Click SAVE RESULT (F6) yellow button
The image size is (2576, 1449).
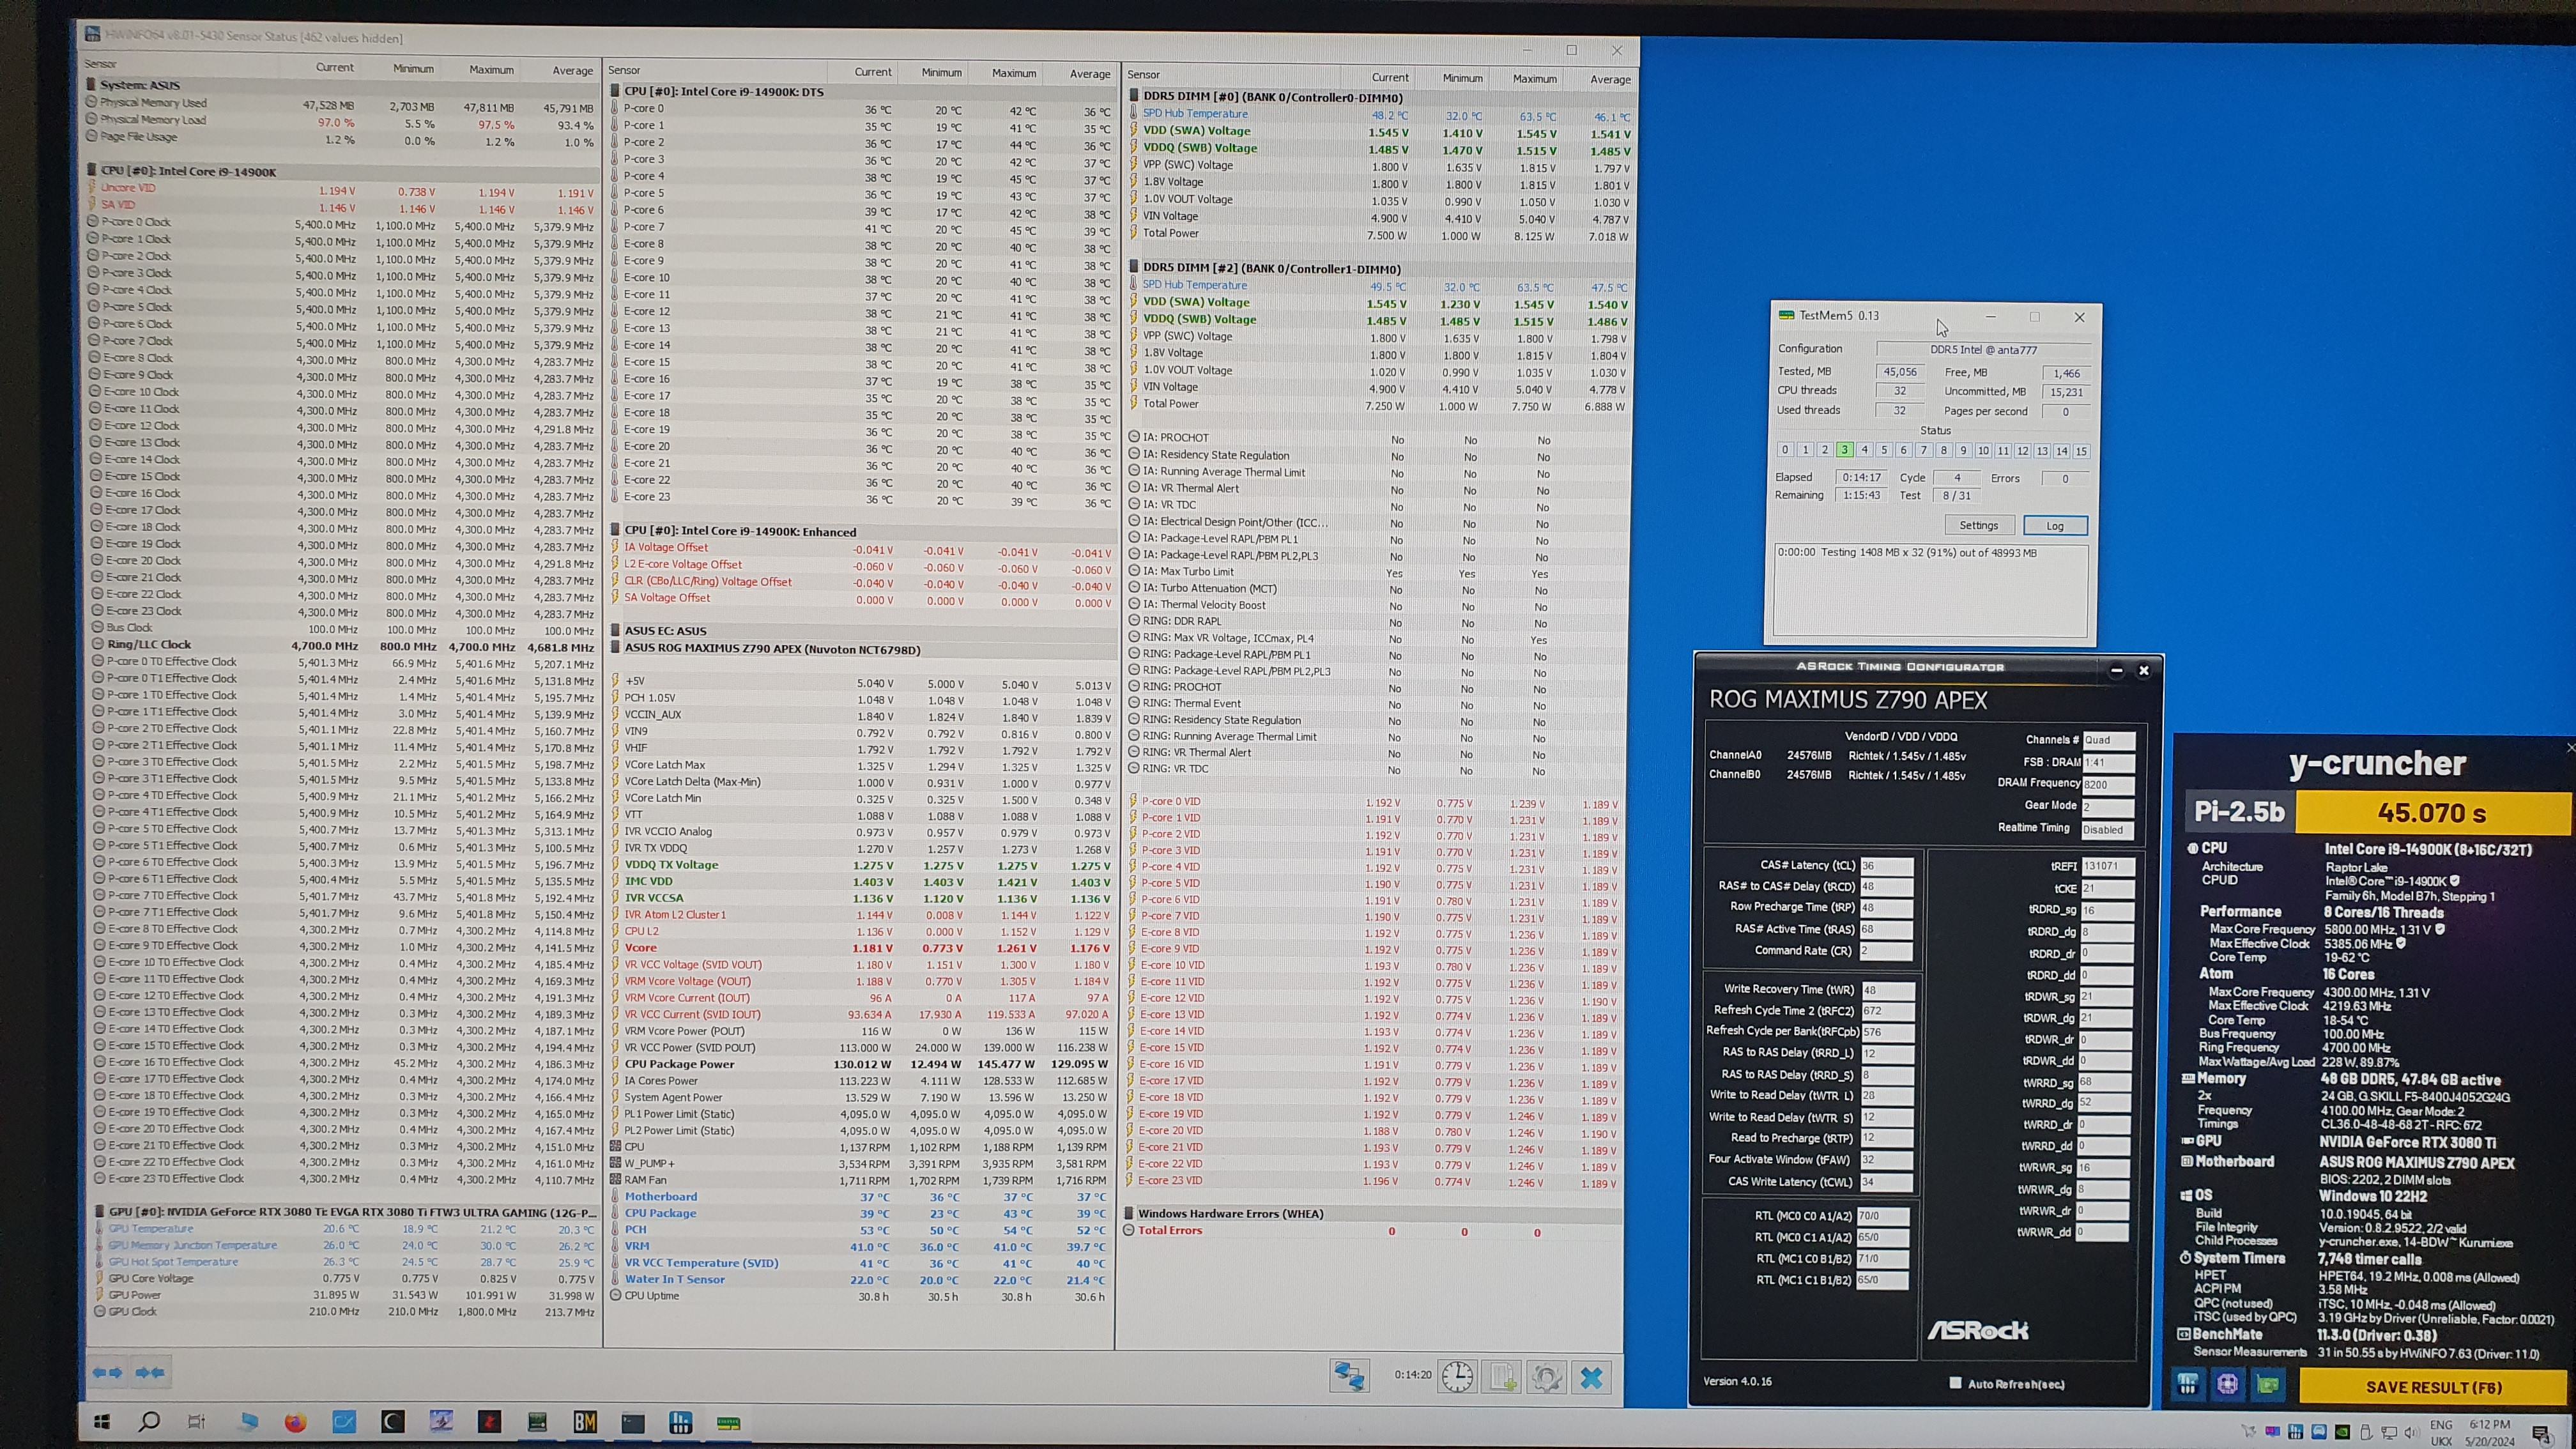2433,1387
